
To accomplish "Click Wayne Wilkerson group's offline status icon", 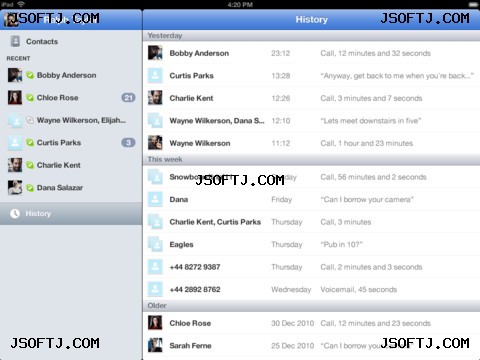I will (x=30, y=120).
